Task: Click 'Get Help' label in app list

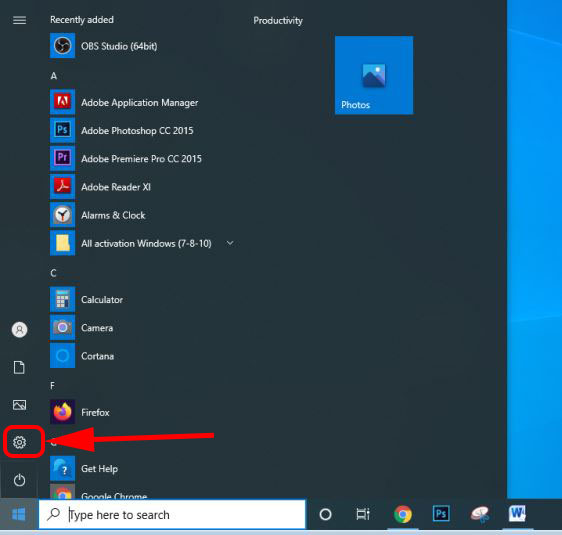Action: [99, 469]
